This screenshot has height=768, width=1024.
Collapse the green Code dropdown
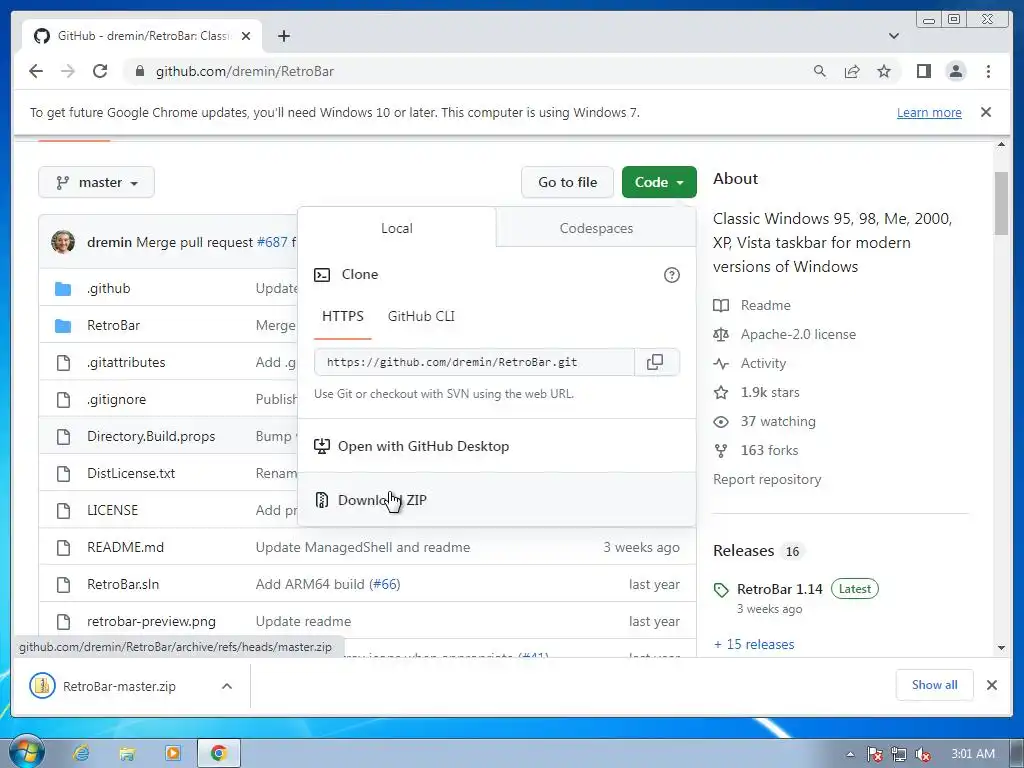click(x=659, y=182)
